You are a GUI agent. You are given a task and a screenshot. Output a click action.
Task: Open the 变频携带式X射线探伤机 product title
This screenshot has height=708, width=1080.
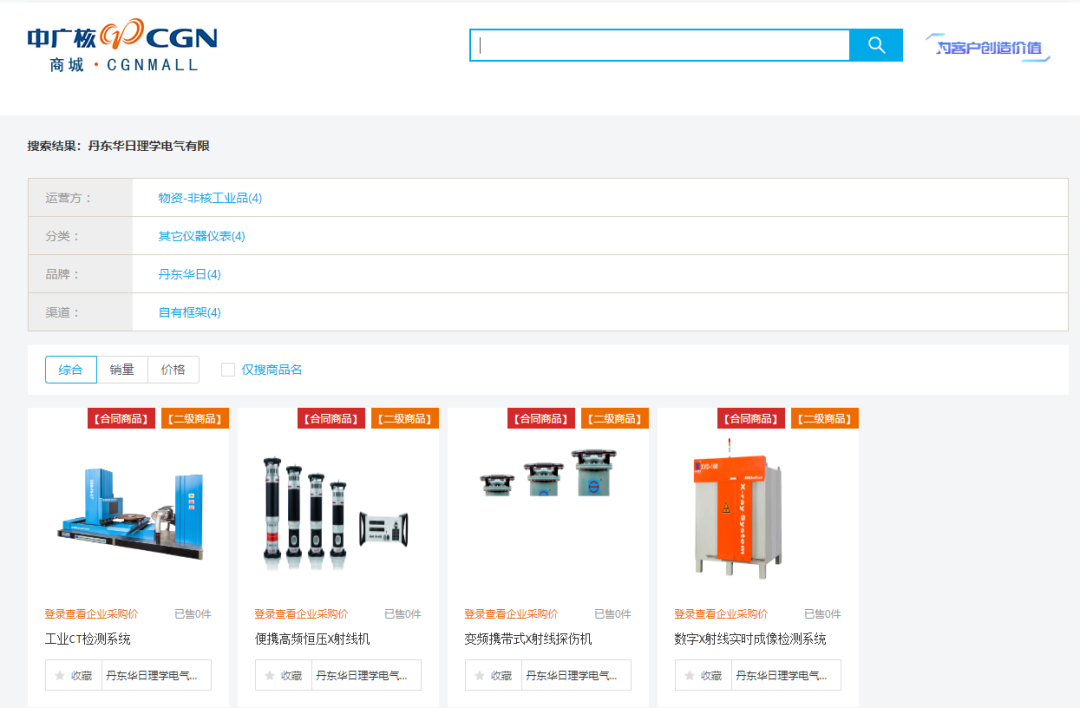point(528,639)
